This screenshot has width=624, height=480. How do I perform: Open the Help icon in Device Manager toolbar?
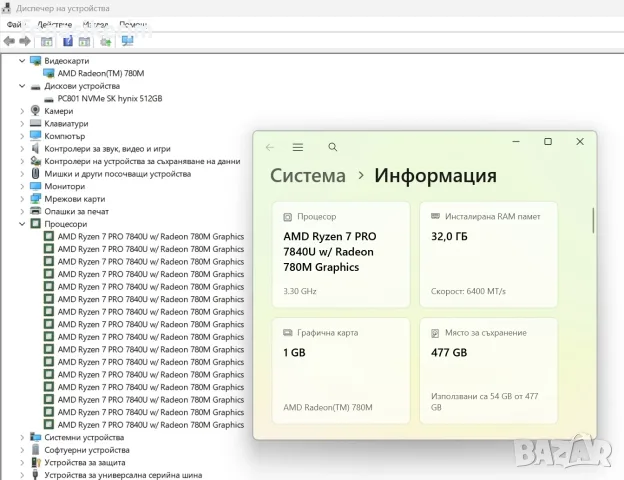point(68,41)
